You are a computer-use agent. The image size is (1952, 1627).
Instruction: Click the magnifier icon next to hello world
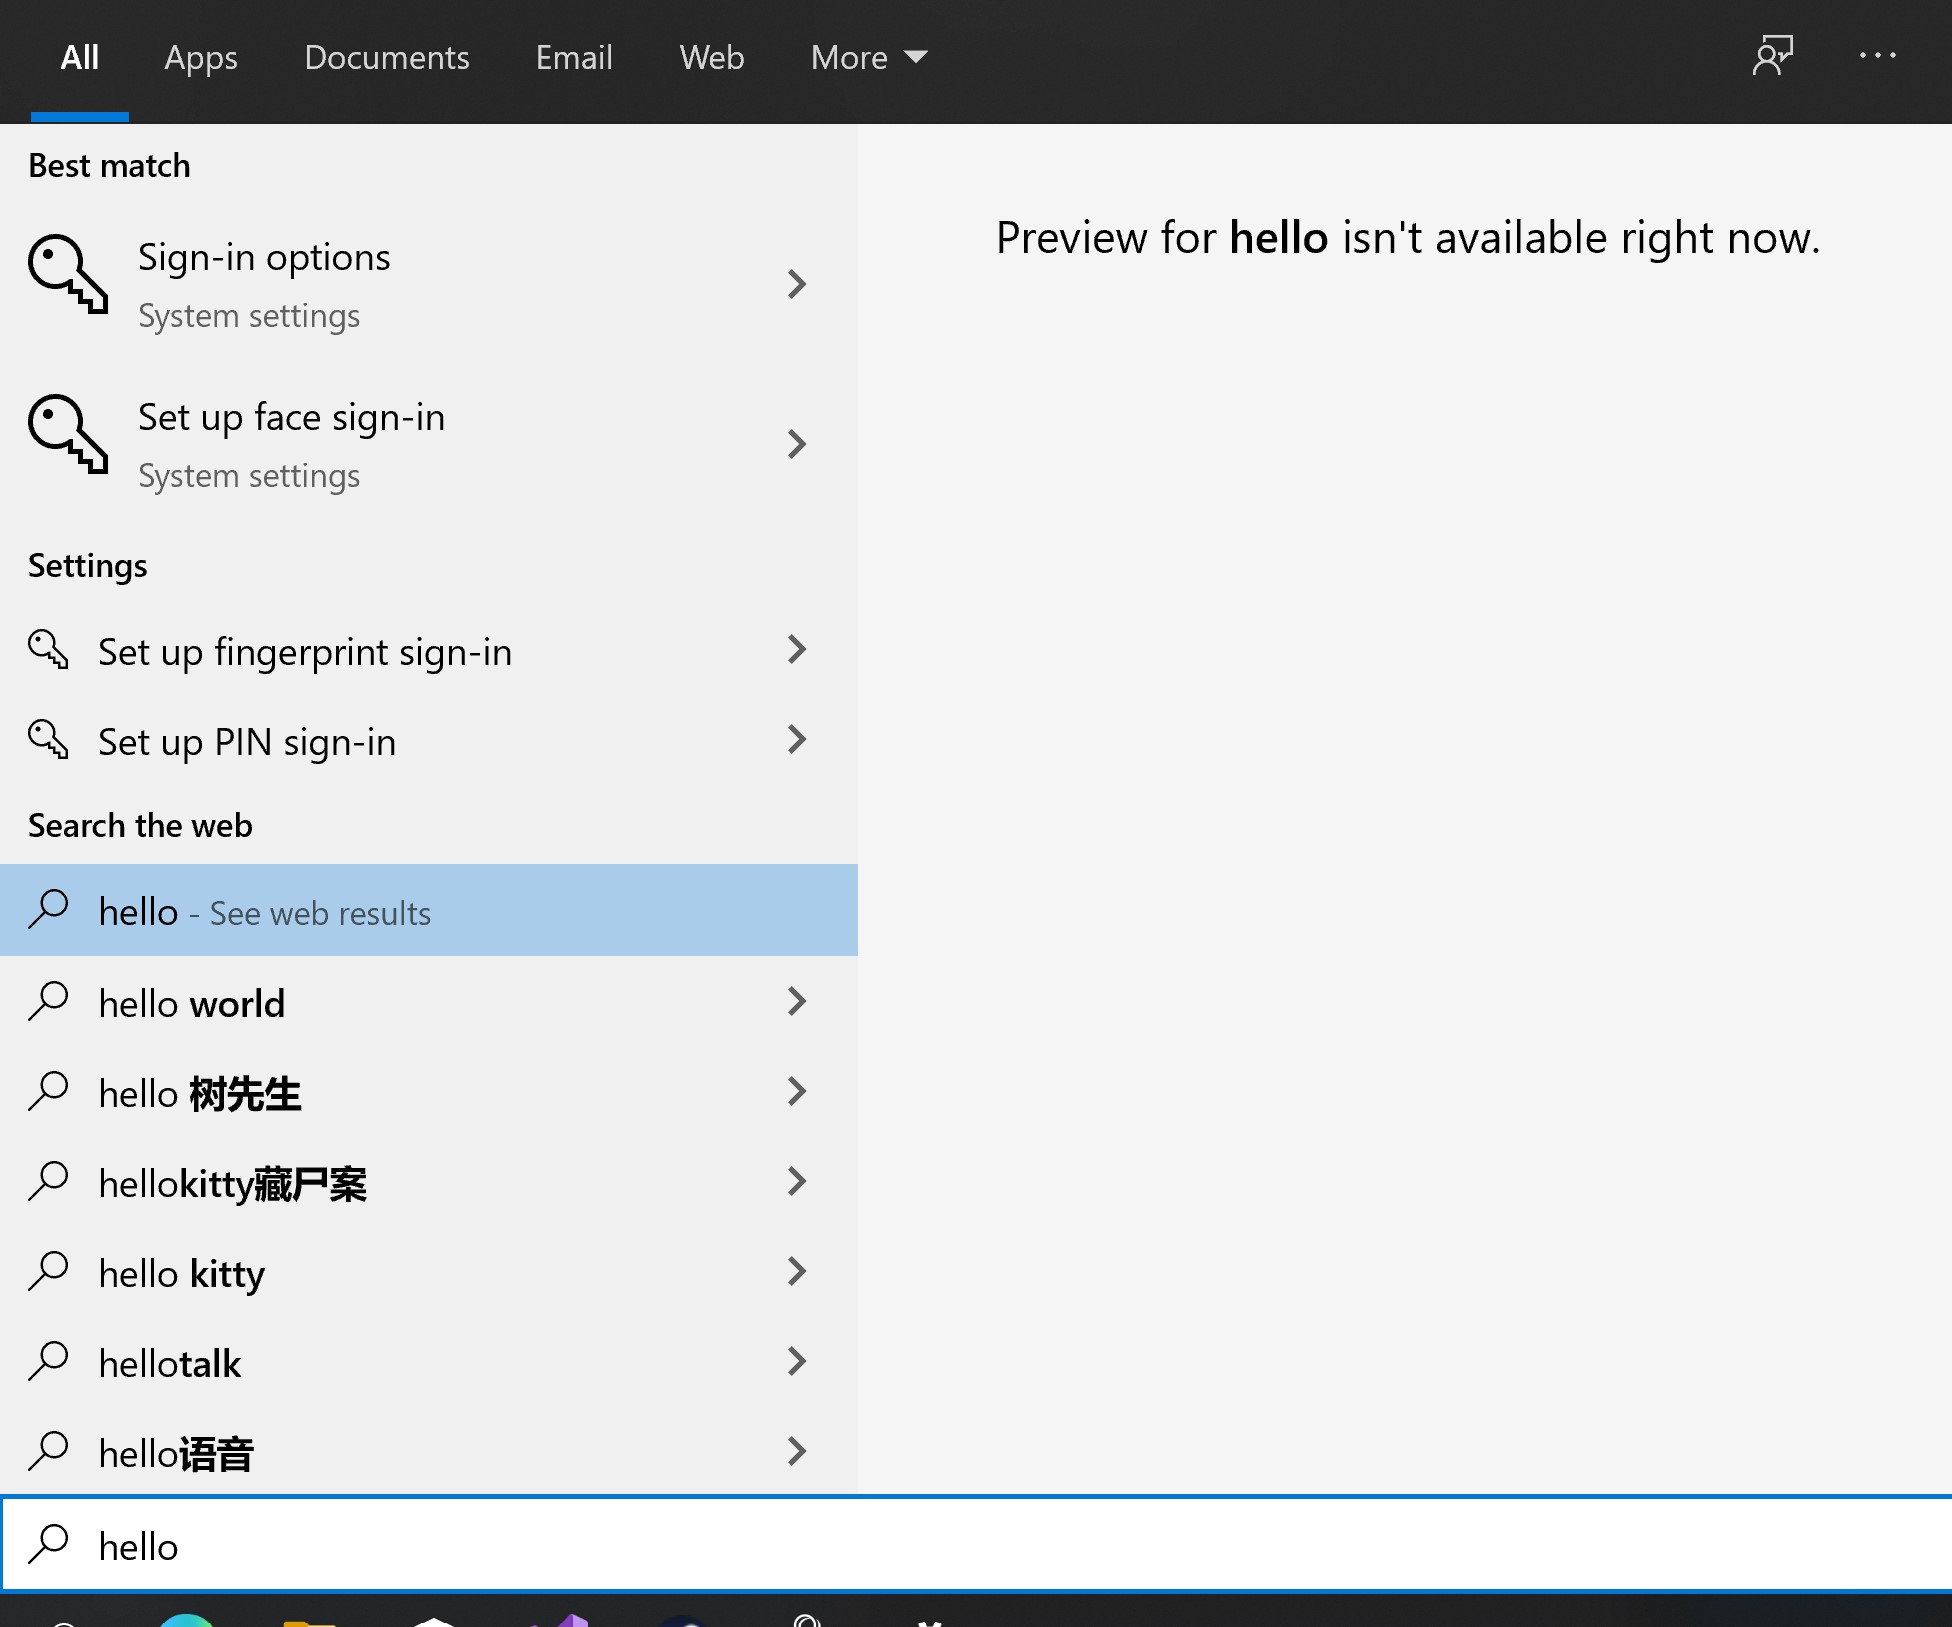[47, 1001]
